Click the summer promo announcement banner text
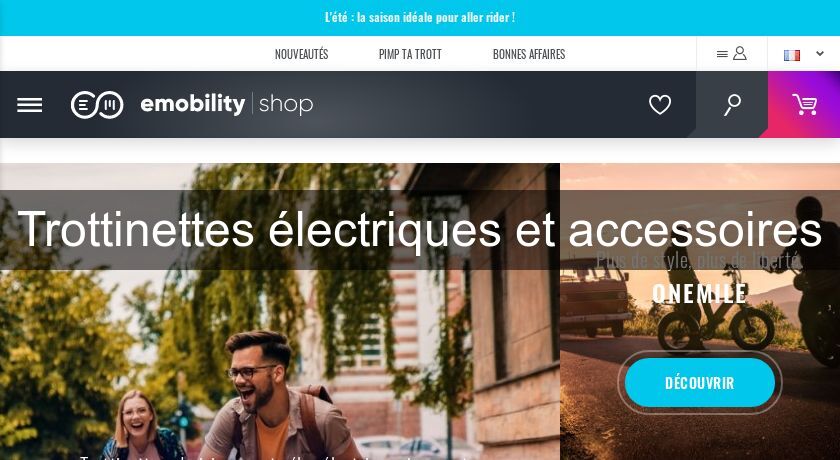This screenshot has width=840, height=460. 420,17
